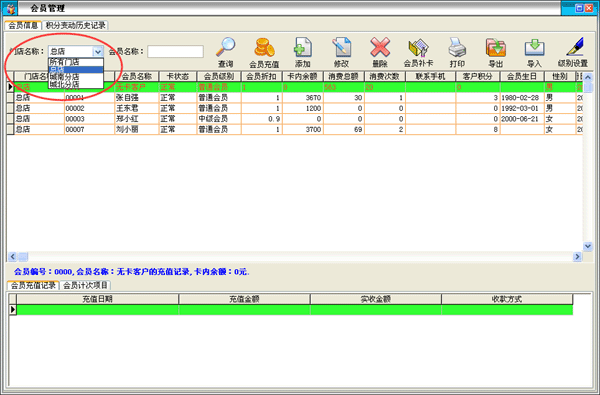600x395 pixels.
Task: Click horizontal scrollbar right arrow
Action: (x=577, y=256)
